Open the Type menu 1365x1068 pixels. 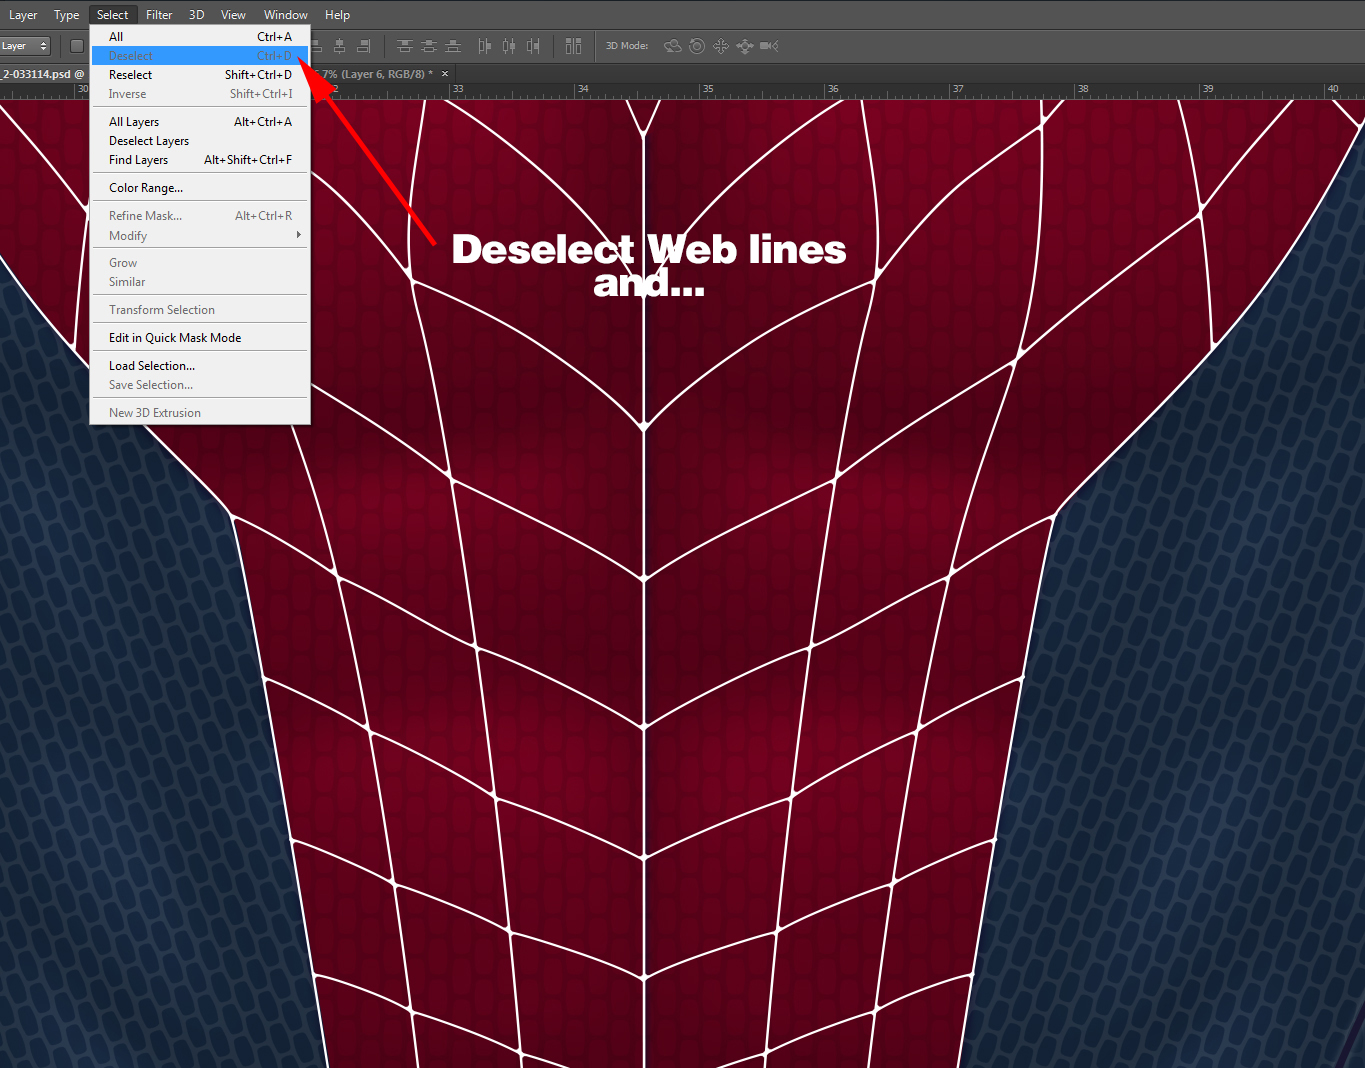click(67, 15)
